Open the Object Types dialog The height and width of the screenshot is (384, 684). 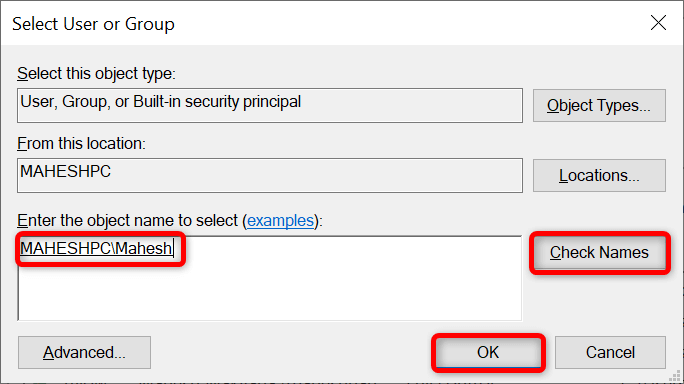599,106
